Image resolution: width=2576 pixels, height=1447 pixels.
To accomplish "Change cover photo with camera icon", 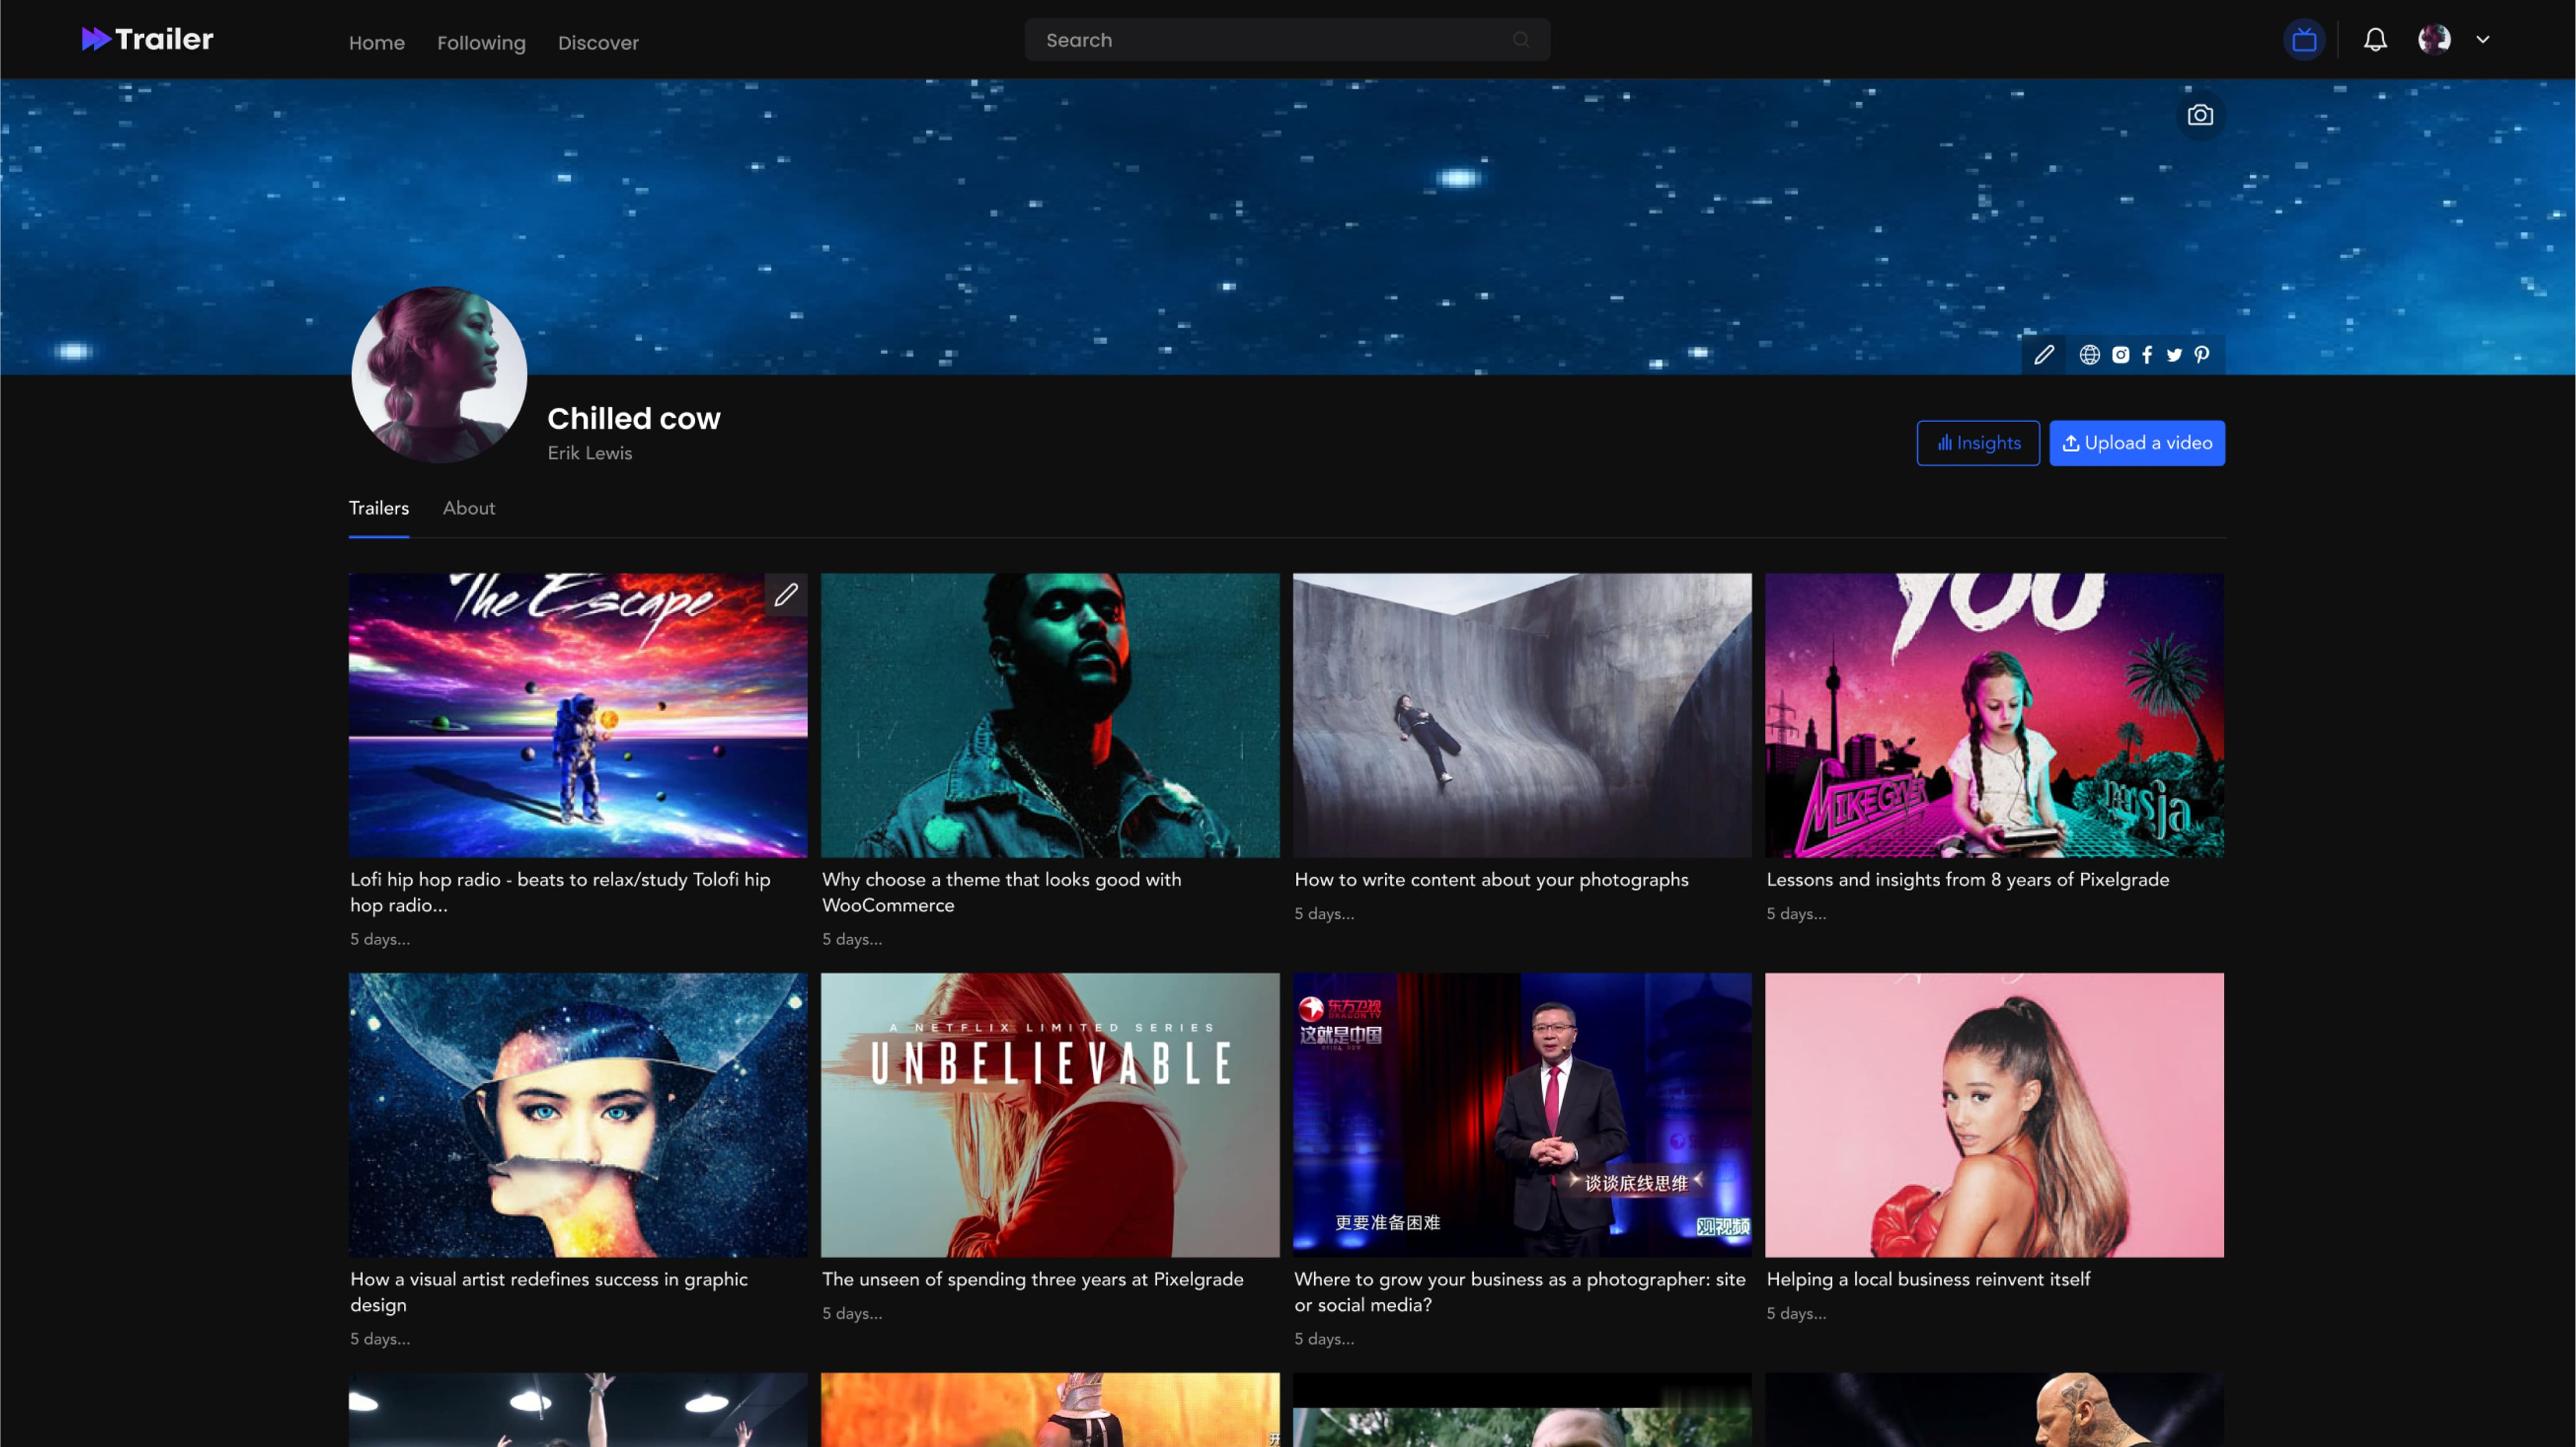I will pyautogui.click(x=2200, y=115).
